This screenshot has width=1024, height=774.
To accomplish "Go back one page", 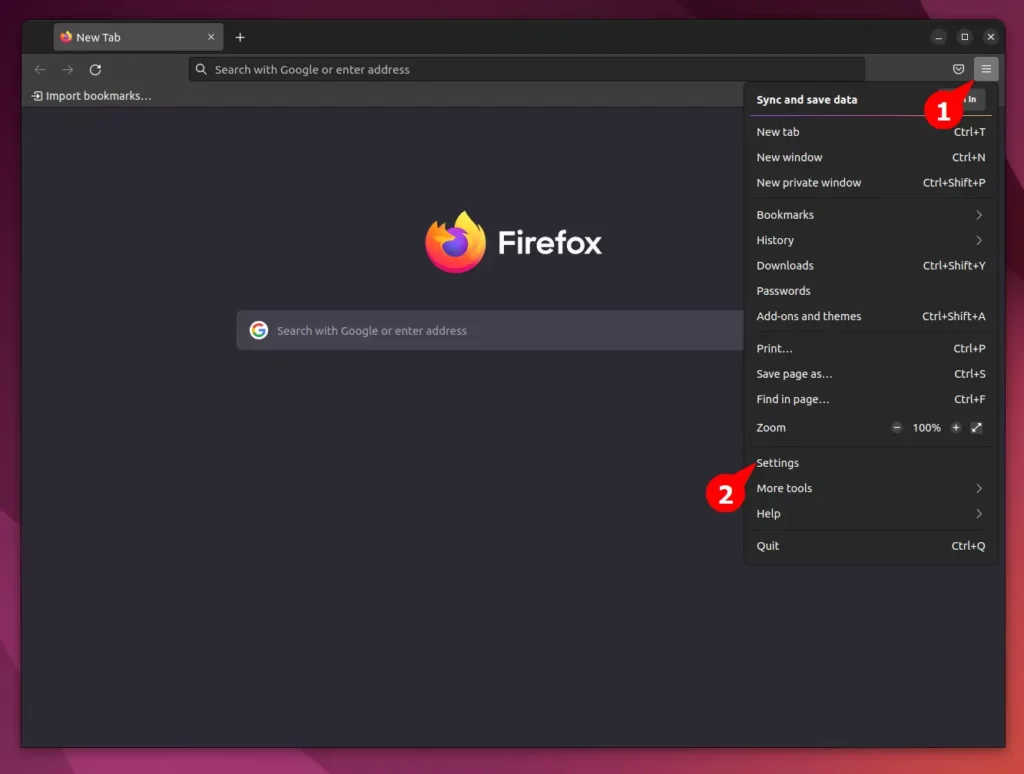I will (40, 69).
